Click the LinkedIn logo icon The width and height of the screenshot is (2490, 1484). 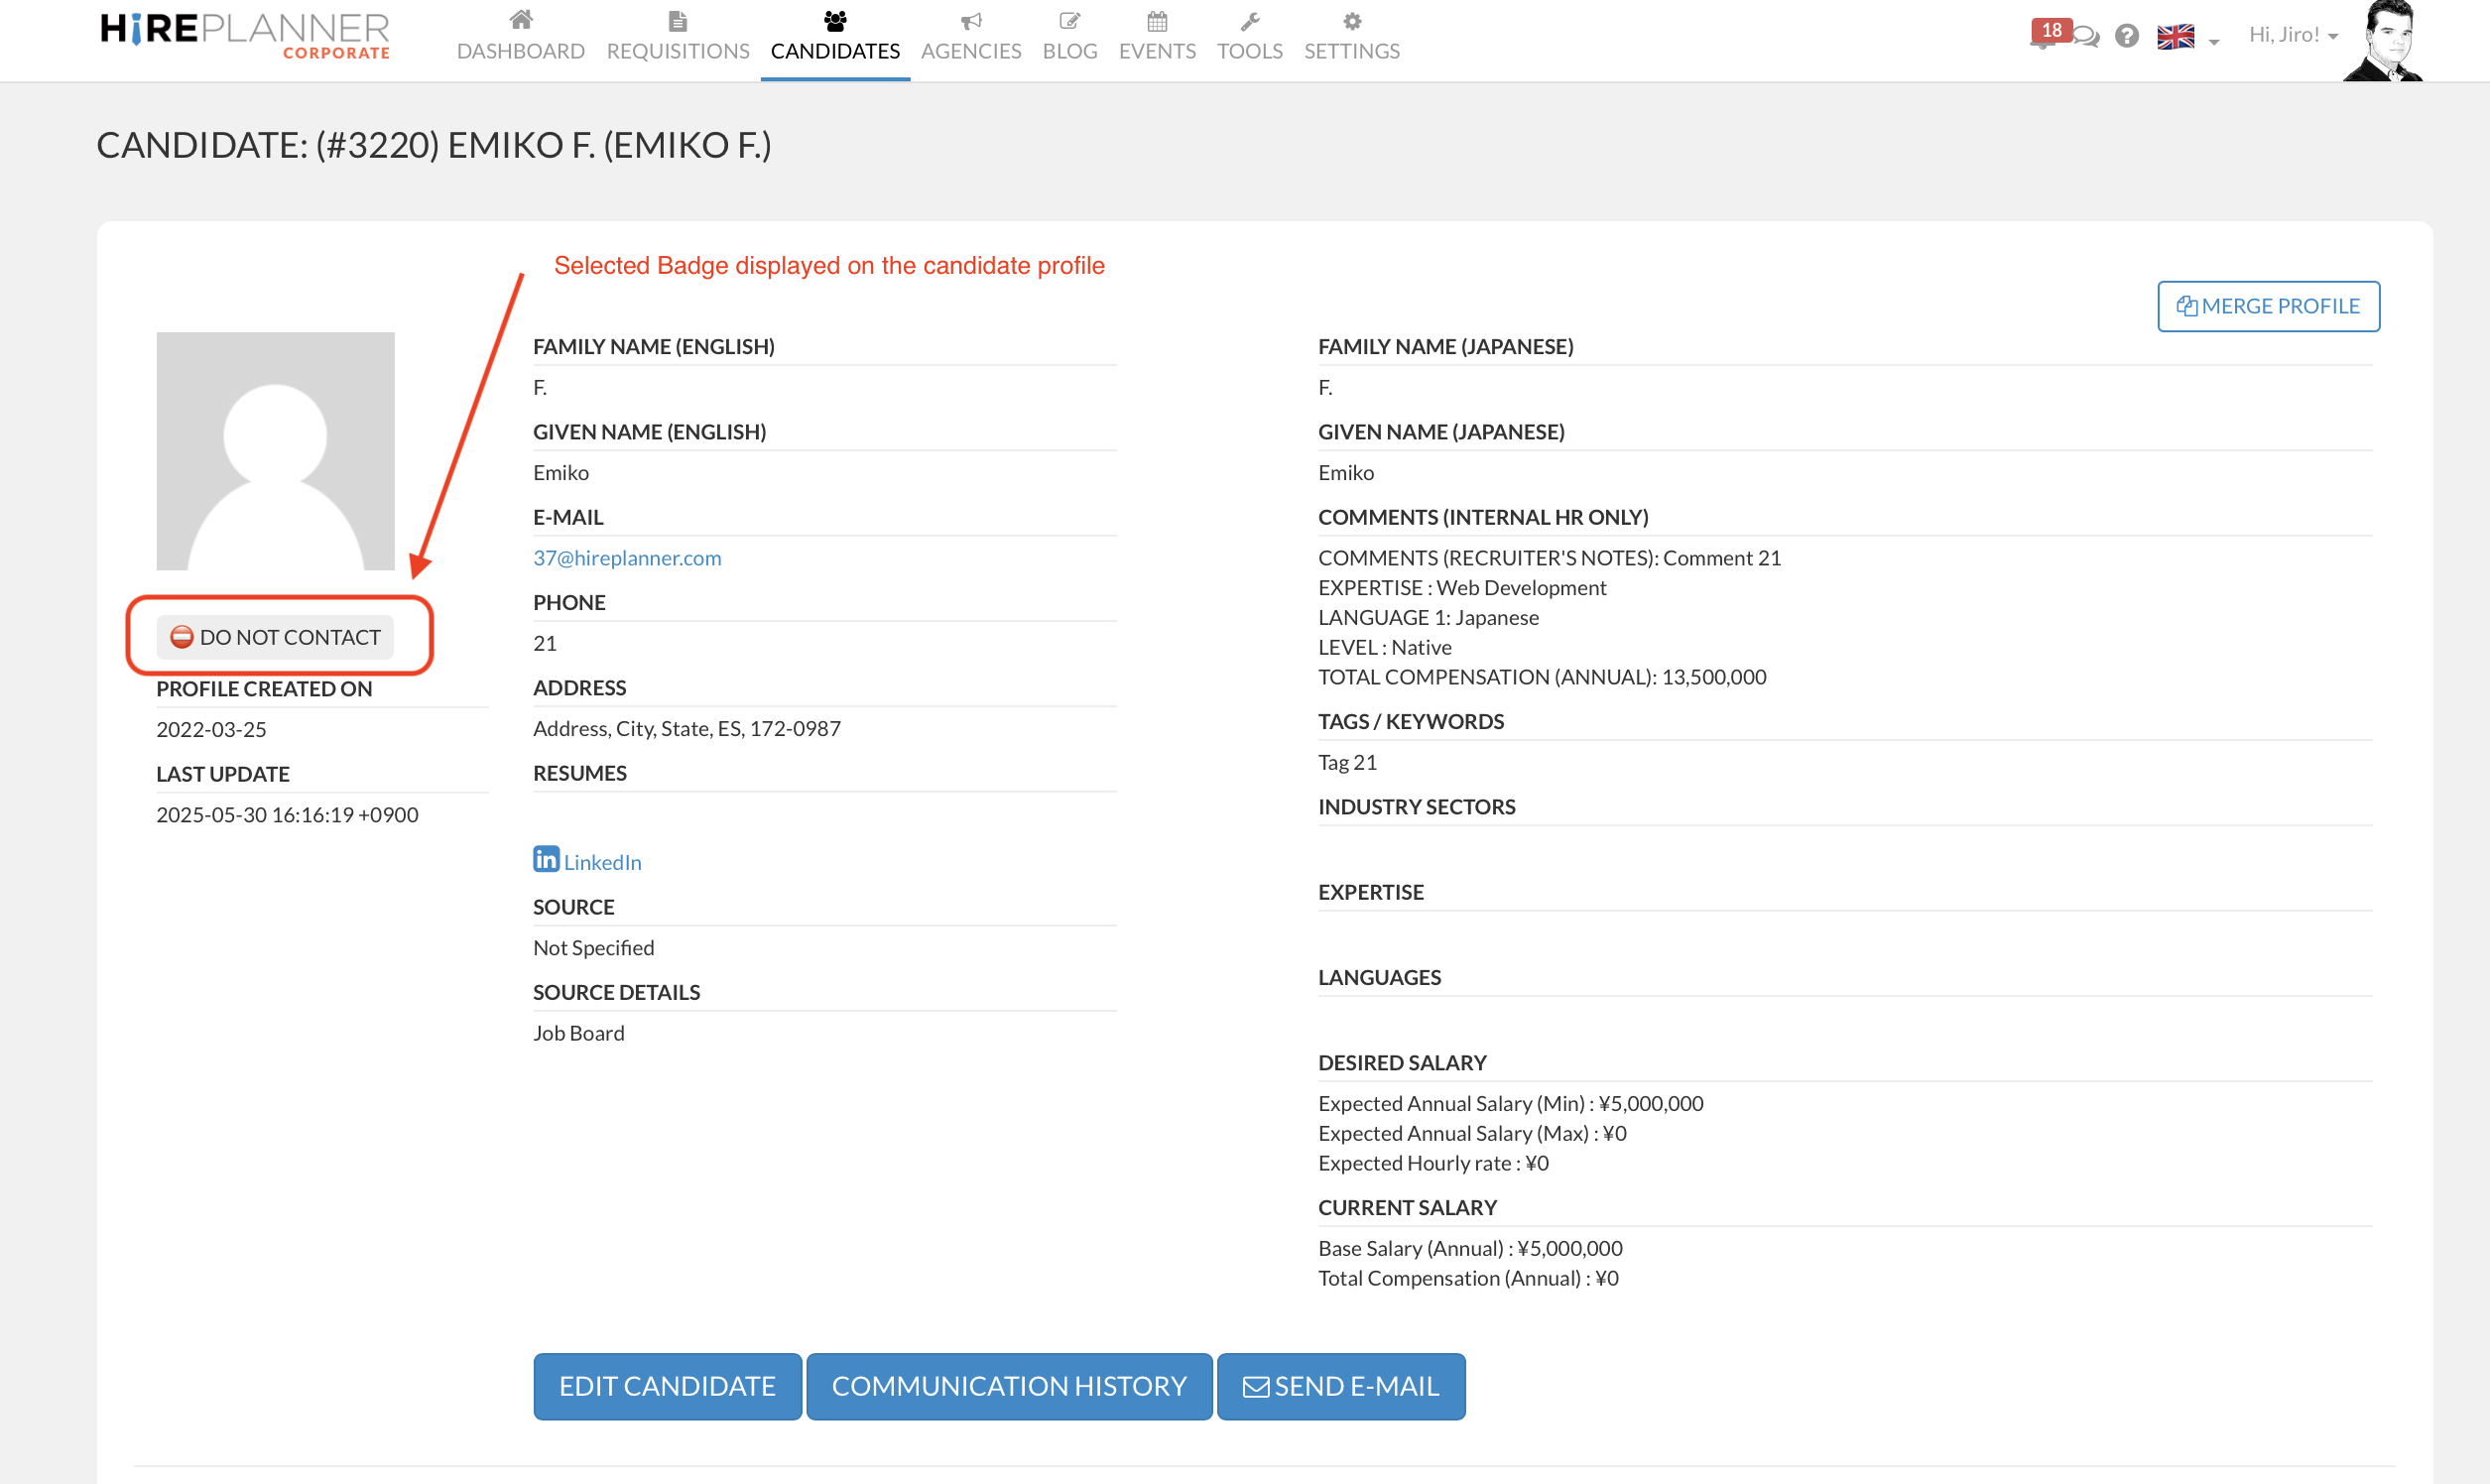[546, 859]
